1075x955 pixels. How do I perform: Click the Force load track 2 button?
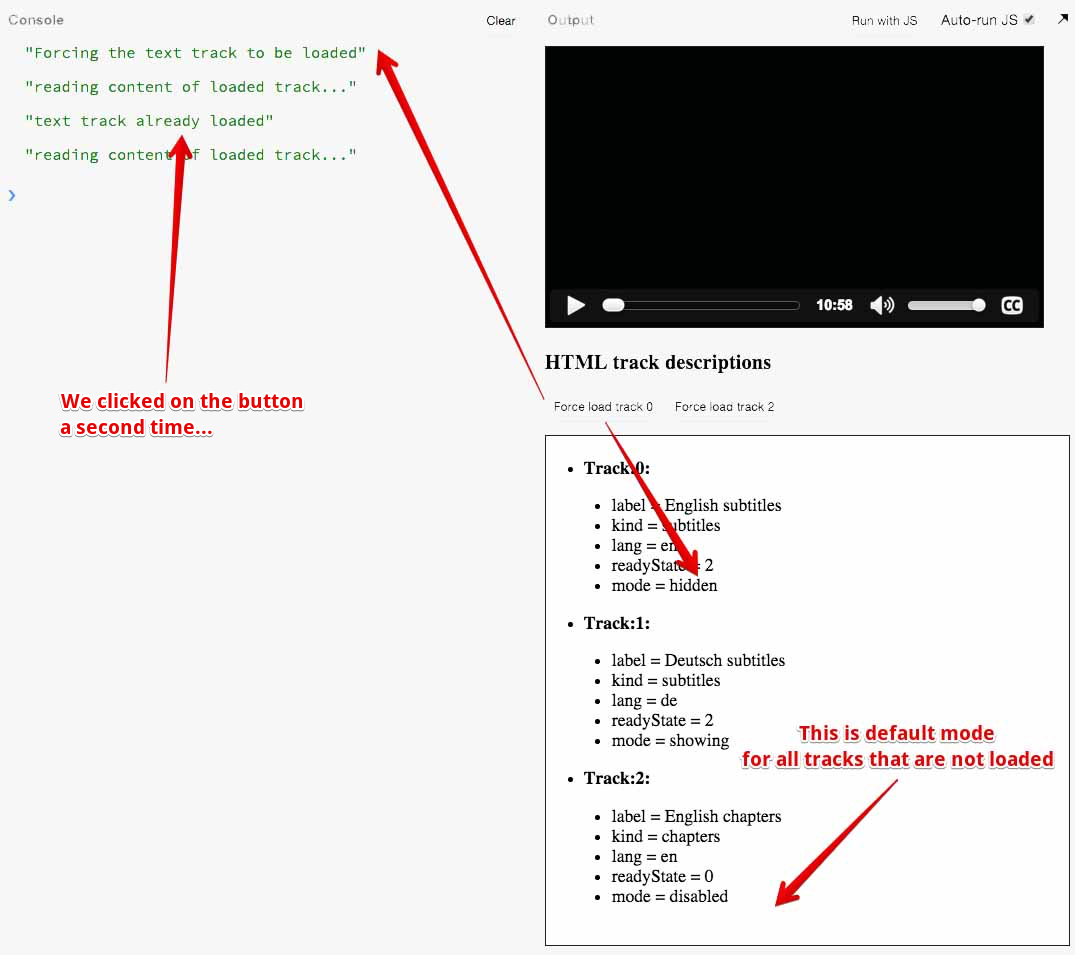click(723, 407)
